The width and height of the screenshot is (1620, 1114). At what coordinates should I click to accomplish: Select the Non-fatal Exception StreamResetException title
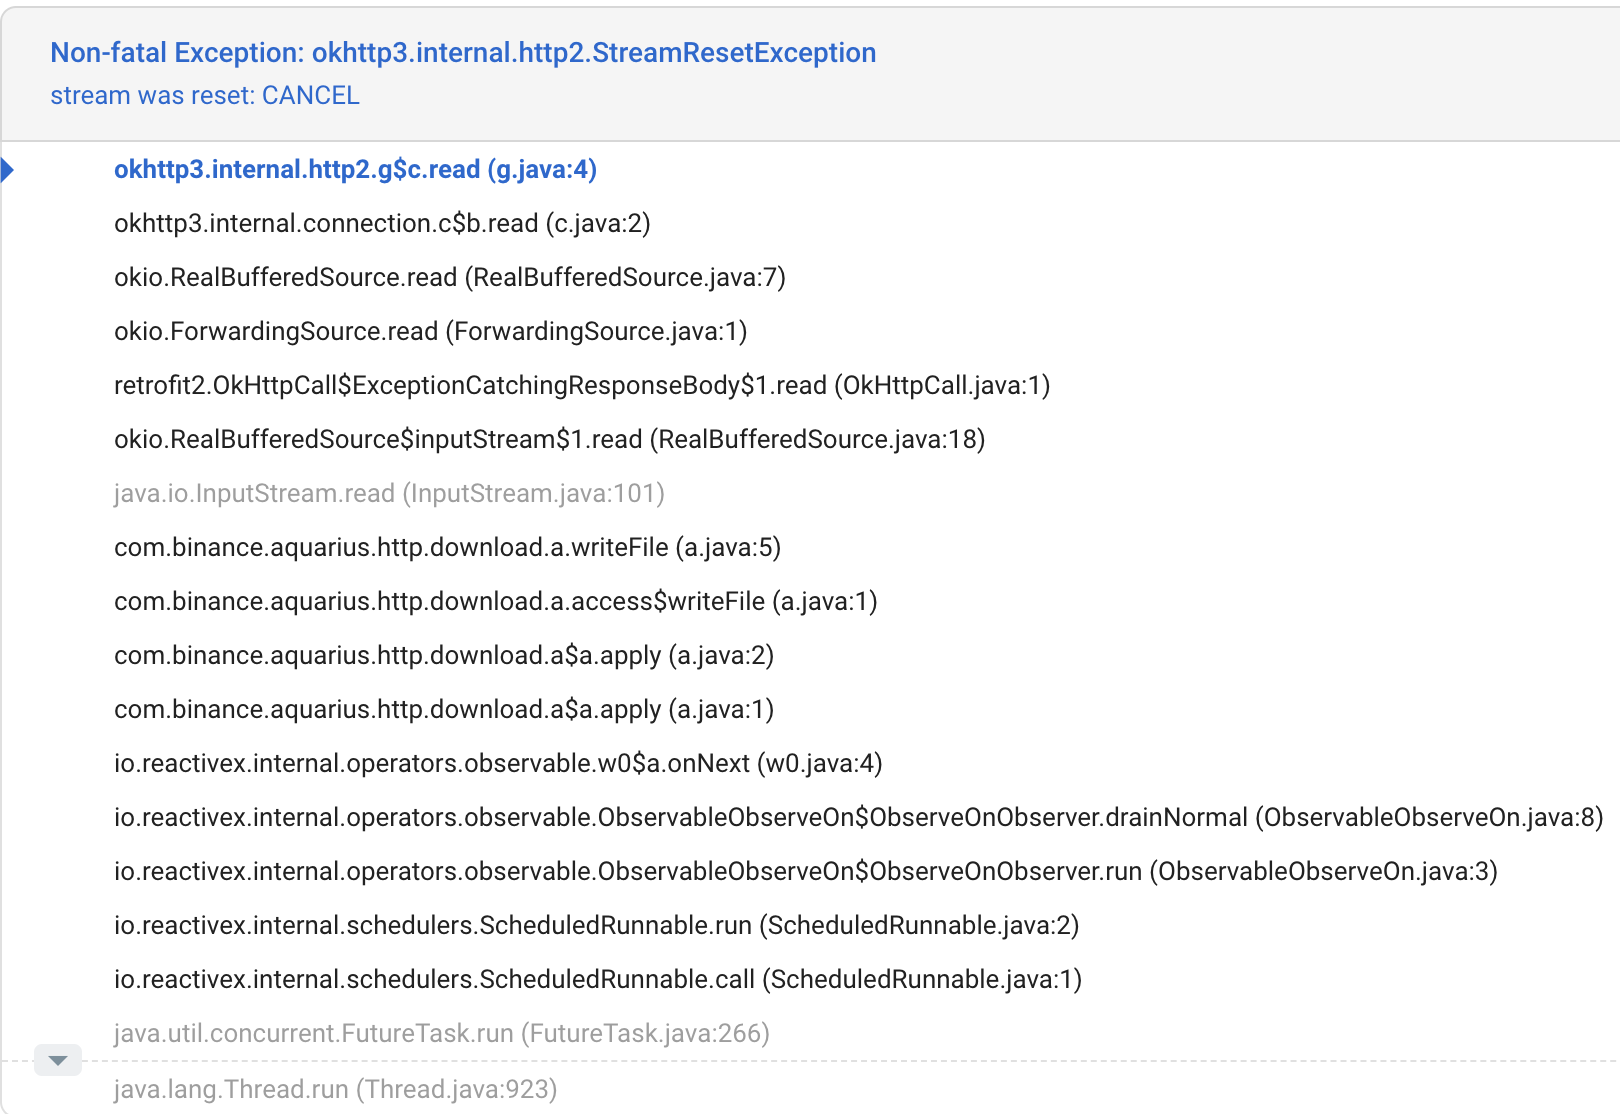tap(463, 52)
